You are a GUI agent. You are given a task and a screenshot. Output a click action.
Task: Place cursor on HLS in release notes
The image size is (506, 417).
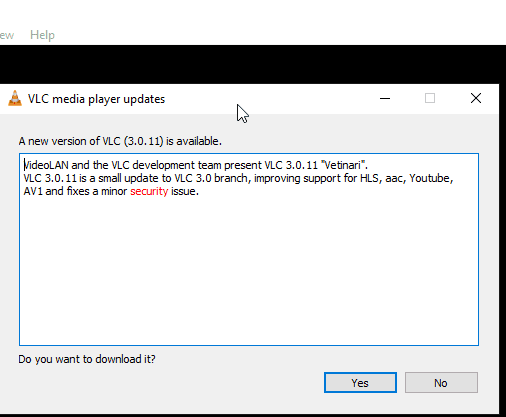point(369,178)
